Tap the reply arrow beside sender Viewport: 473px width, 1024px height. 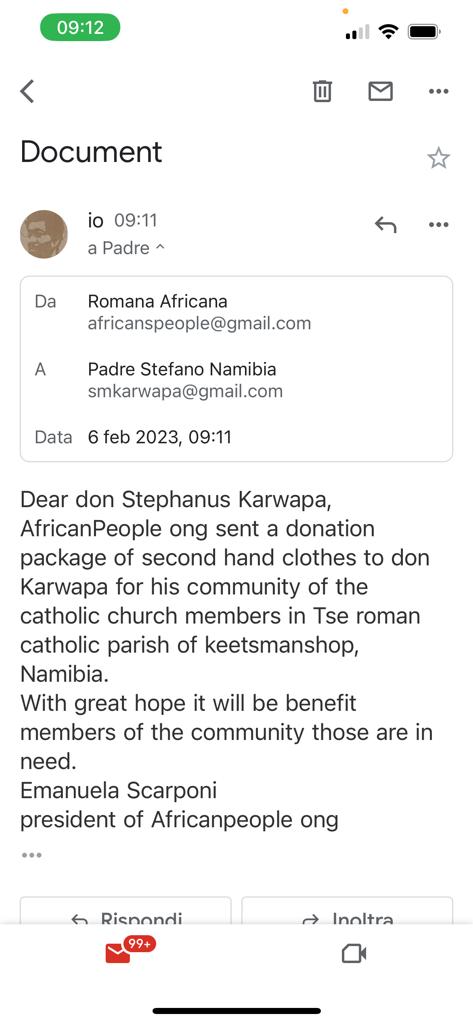click(x=385, y=225)
